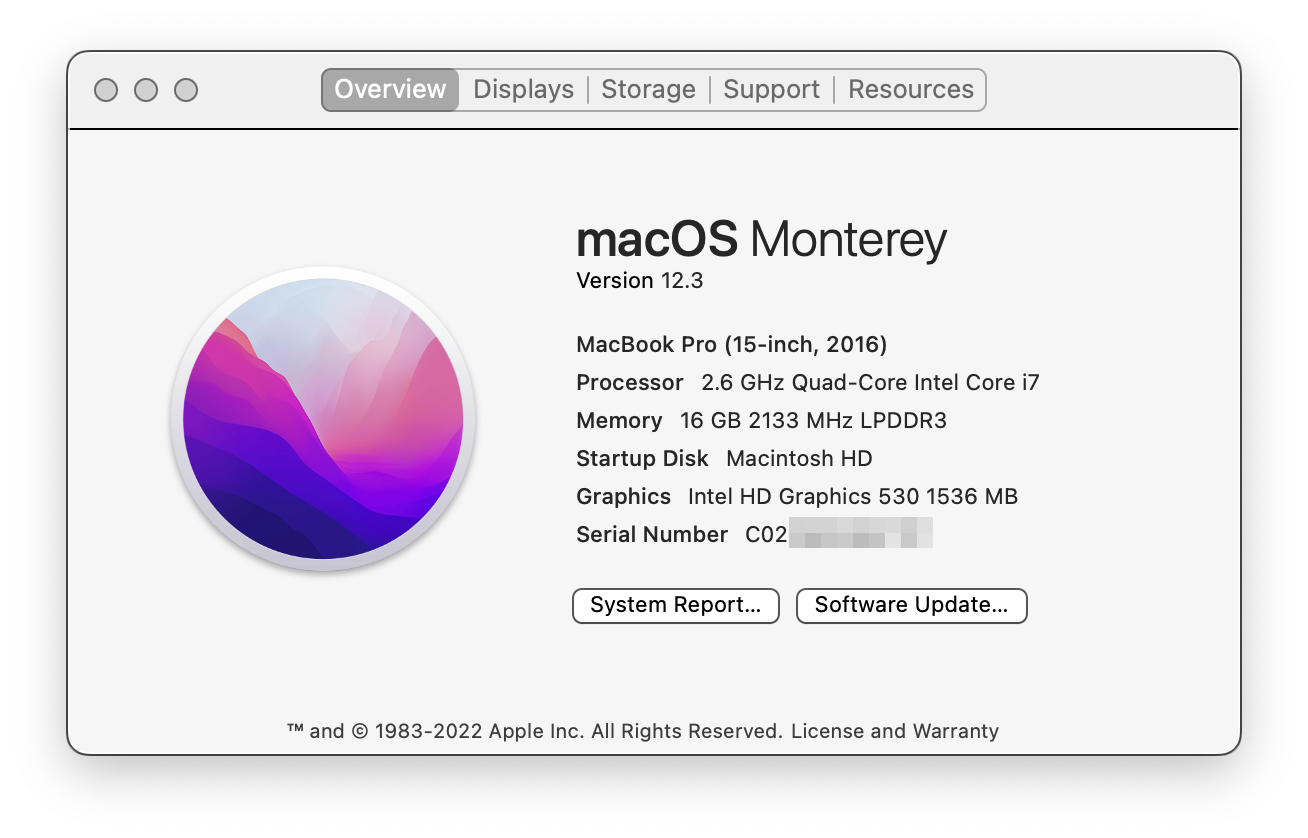Image resolution: width=1308 pixels, height=838 pixels.
Task: Open System Report
Action: click(675, 605)
